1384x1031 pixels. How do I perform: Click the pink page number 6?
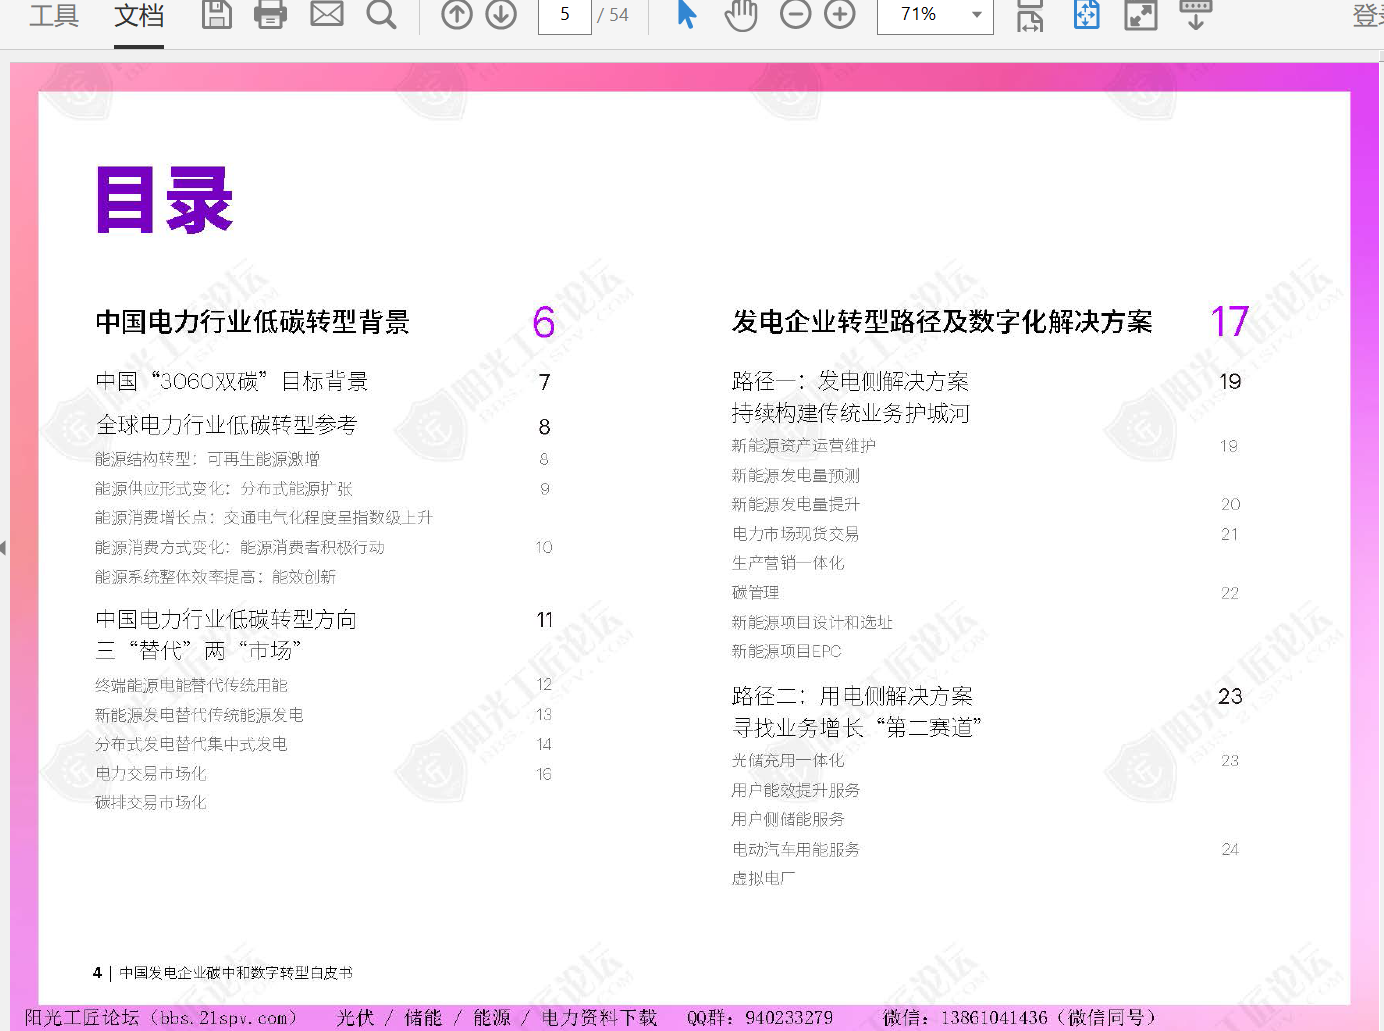point(544,322)
